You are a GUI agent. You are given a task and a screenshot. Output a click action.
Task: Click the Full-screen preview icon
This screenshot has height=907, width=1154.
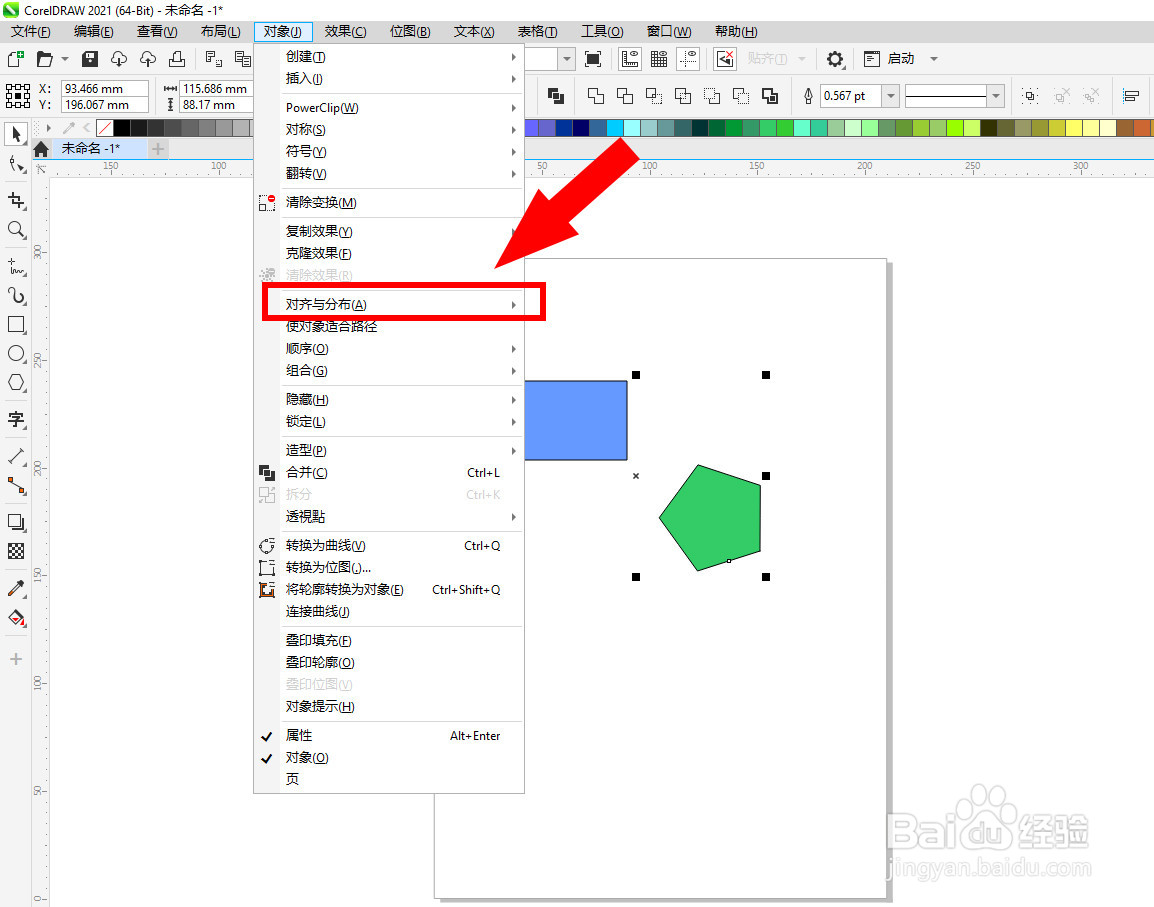coord(592,59)
